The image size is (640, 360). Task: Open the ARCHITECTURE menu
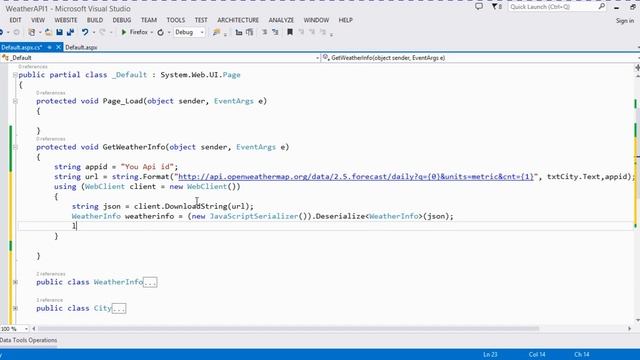click(238, 20)
